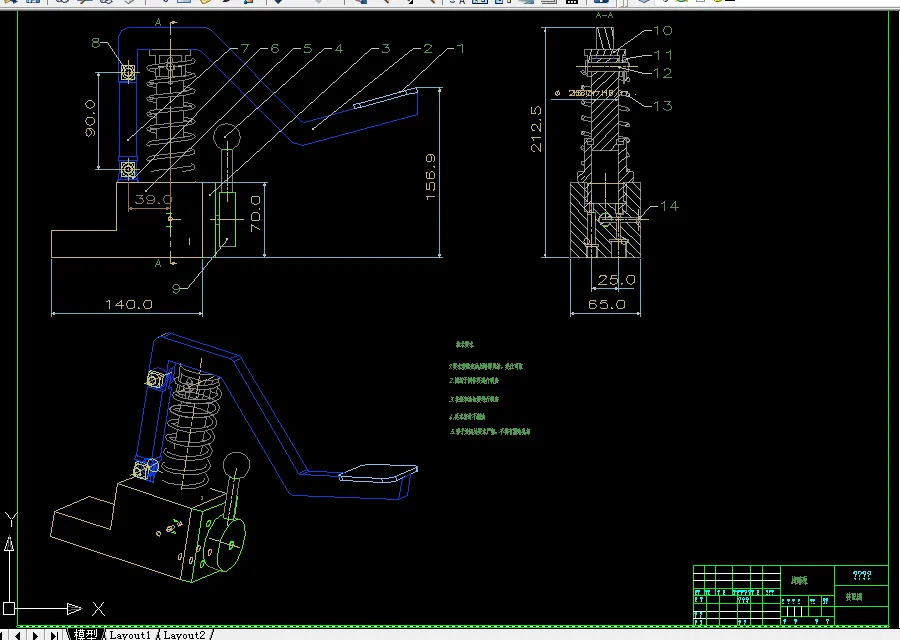Open the Layout1 tab
Viewport: 900px width, 640px height.
130,635
